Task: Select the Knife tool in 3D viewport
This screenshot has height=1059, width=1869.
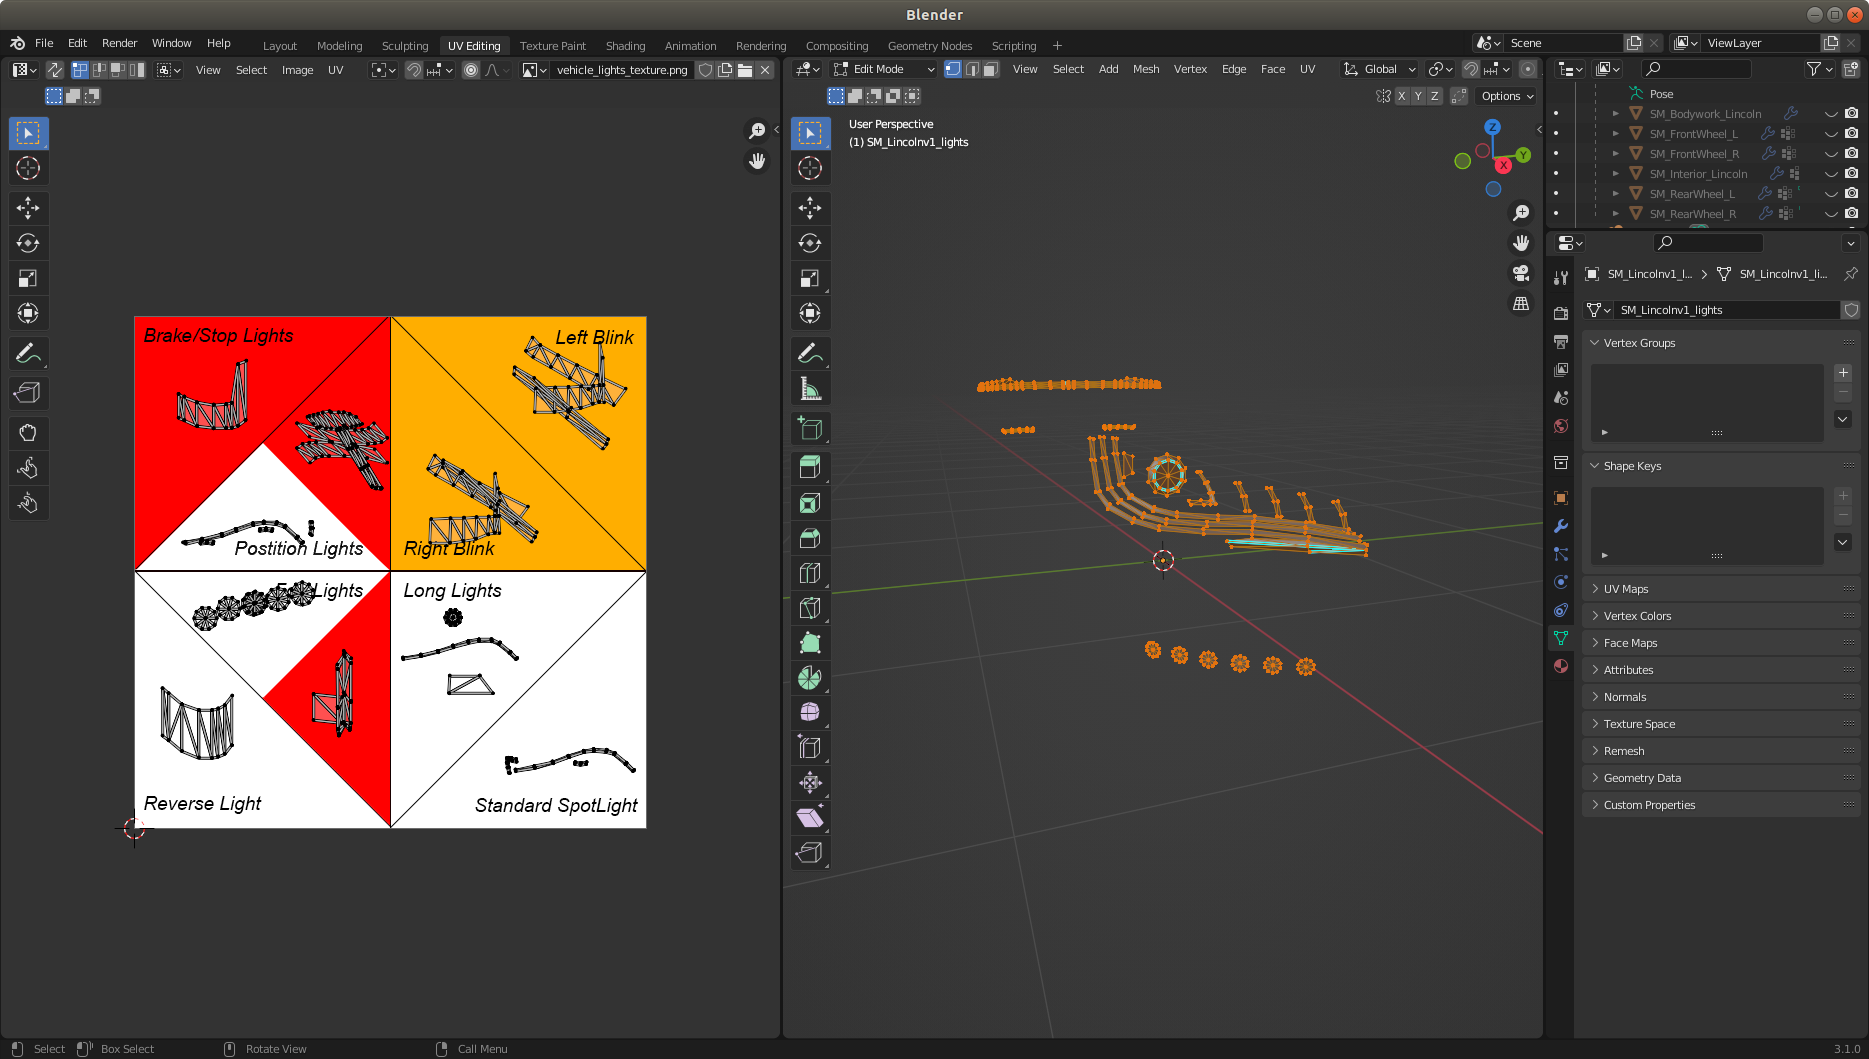Action: [810, 607]
